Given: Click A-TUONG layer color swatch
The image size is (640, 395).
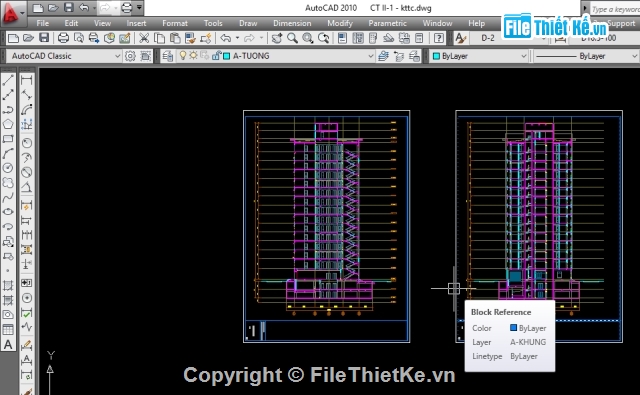Looking at the screenshot, I should pos(227,56).
